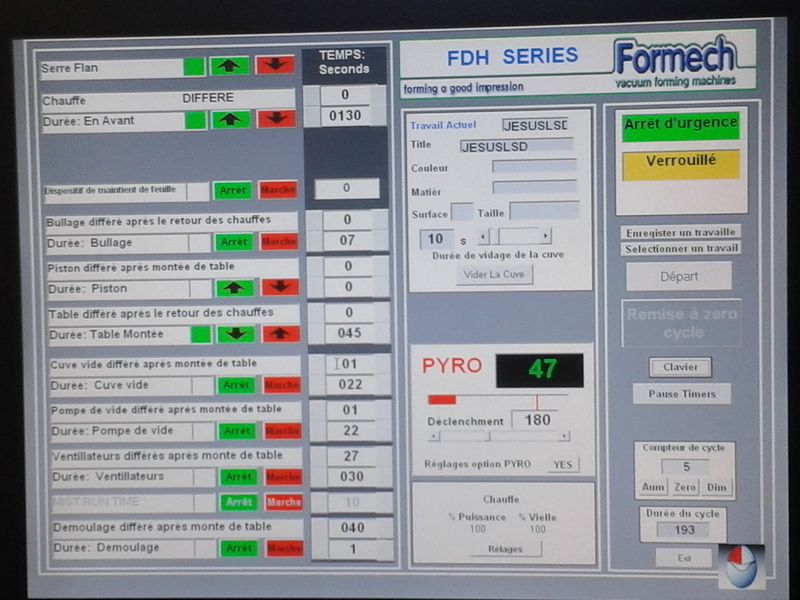Image resolution: width=800 pixels, height=600 pixels.
Task: Click red up arrow for Table Montée
Action: coord(281,334)
